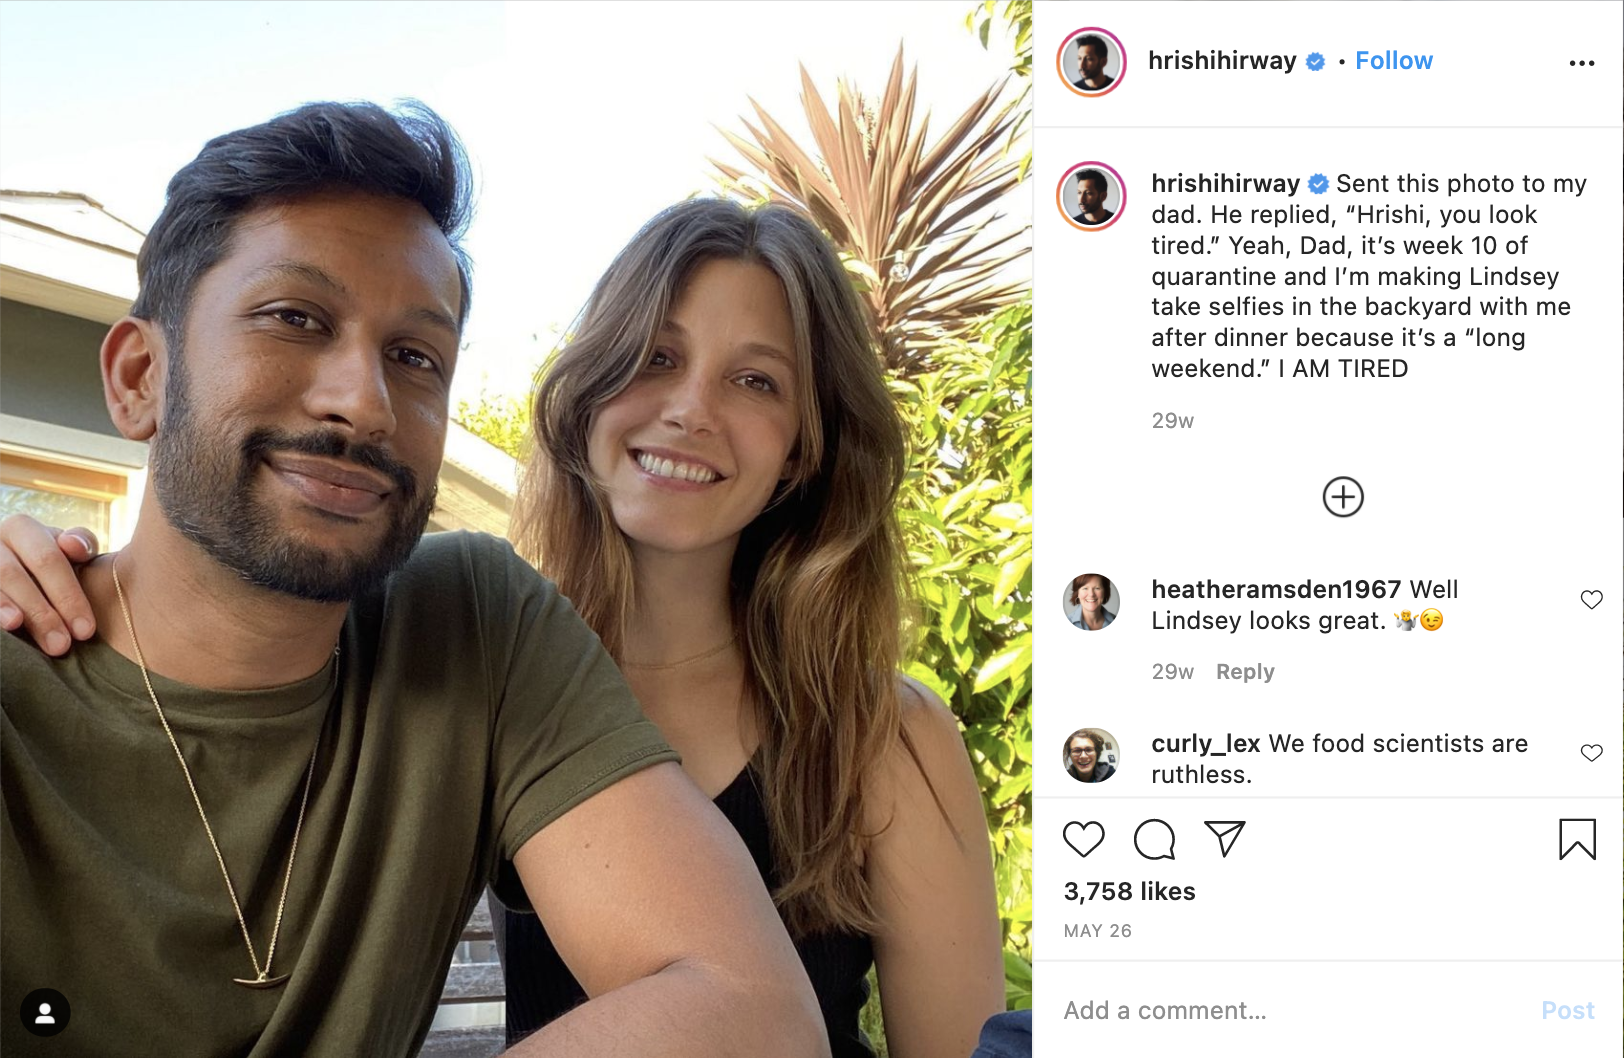View the 3,758 likes list
This screenshot has height=1058, width=1624.
[1129, 891]
